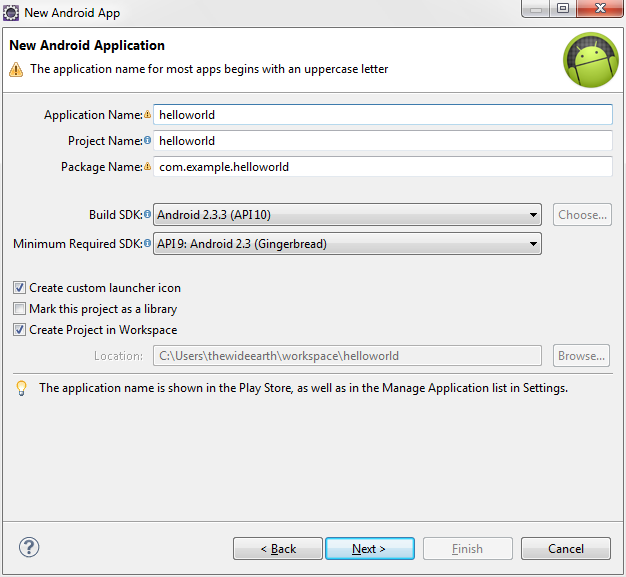Image resolution: width=626 pixels, height=577 pixels.
Task: Click info marker next to Minimum Required SDK
Action: pos(147,243)
